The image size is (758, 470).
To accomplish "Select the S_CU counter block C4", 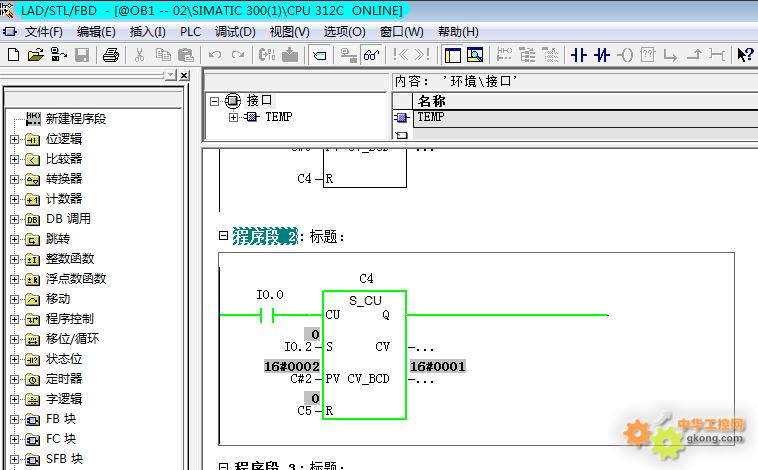I will click(x=365, y=355).
